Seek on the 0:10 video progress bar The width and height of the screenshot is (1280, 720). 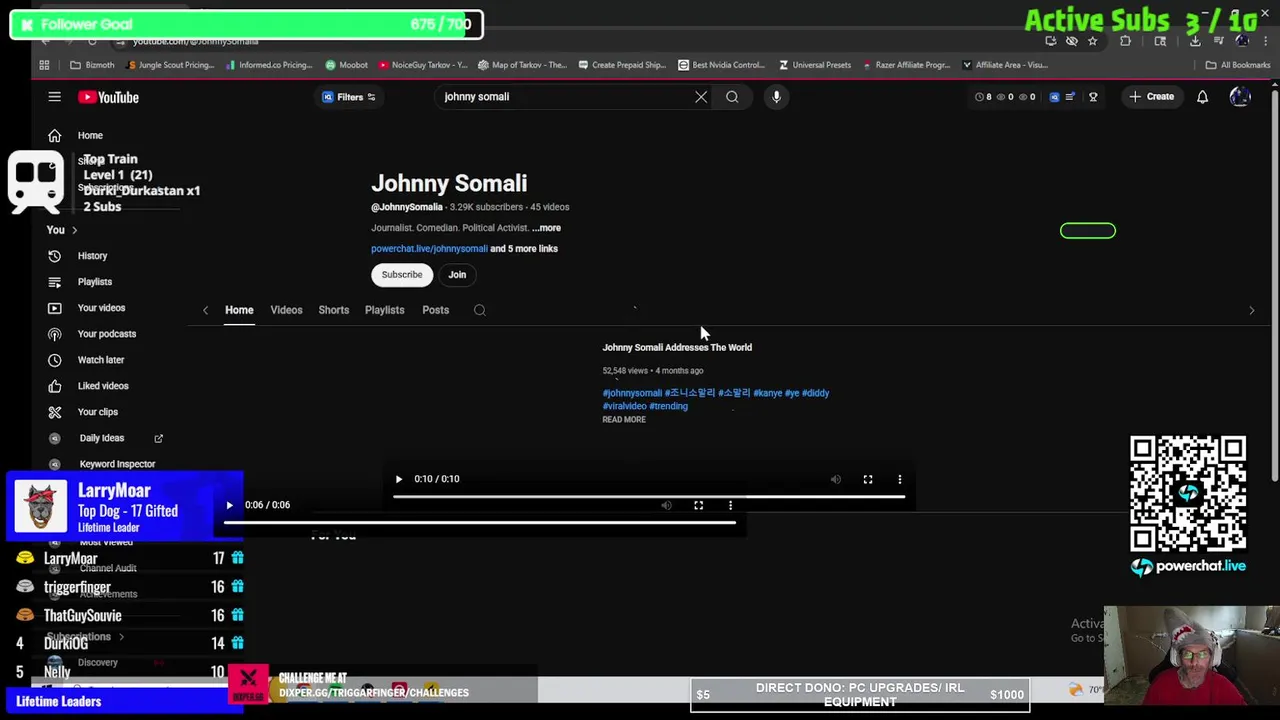pyautogui.click(x=649, y=496)
